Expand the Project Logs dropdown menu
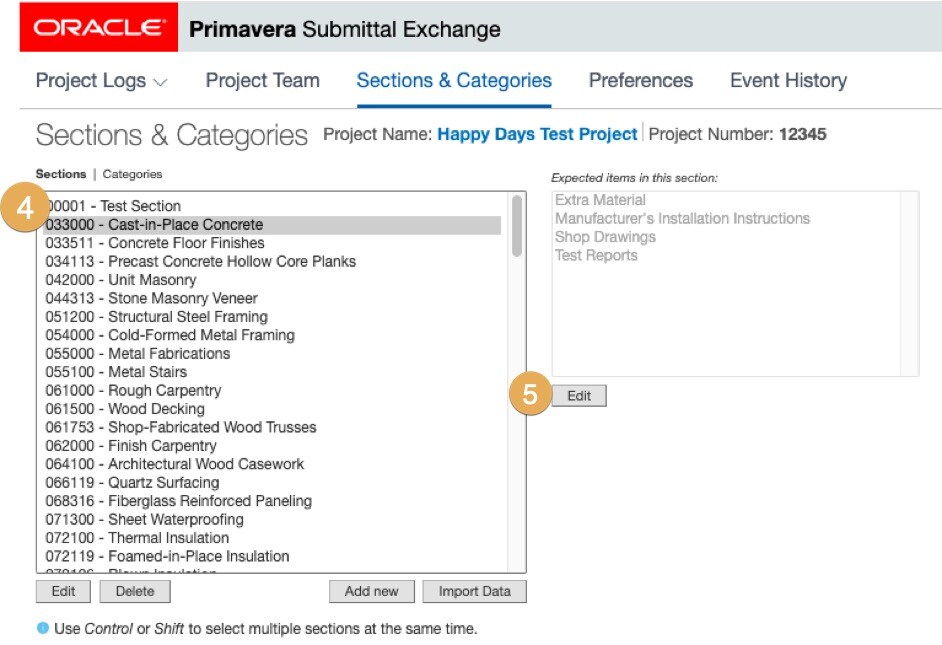Image resolution: width=942 pixels, height=645 pixels. click(101, 81)
